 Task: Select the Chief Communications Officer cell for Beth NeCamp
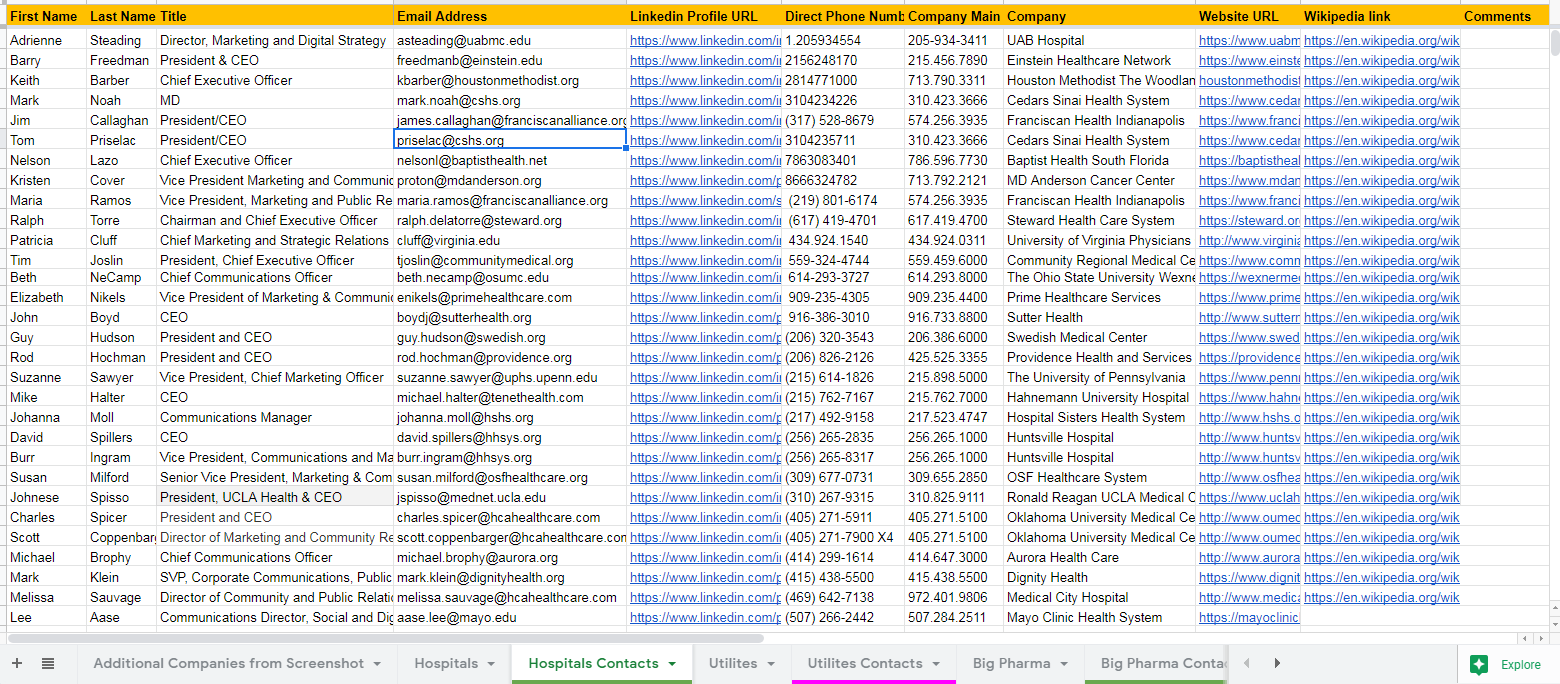(x=275, y=277)
